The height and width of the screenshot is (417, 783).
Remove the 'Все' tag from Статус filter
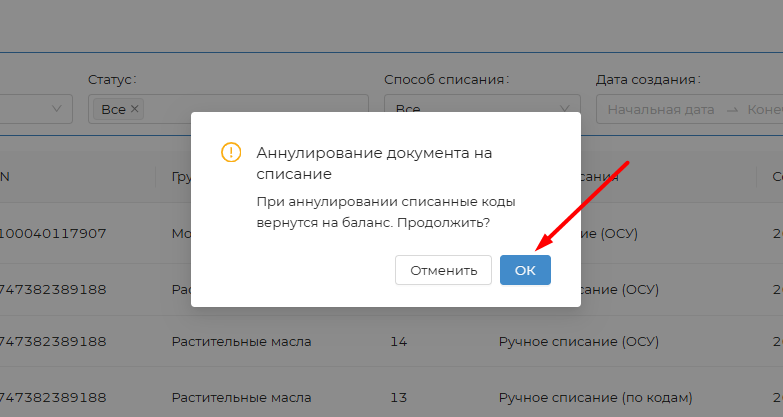(135, 109)
